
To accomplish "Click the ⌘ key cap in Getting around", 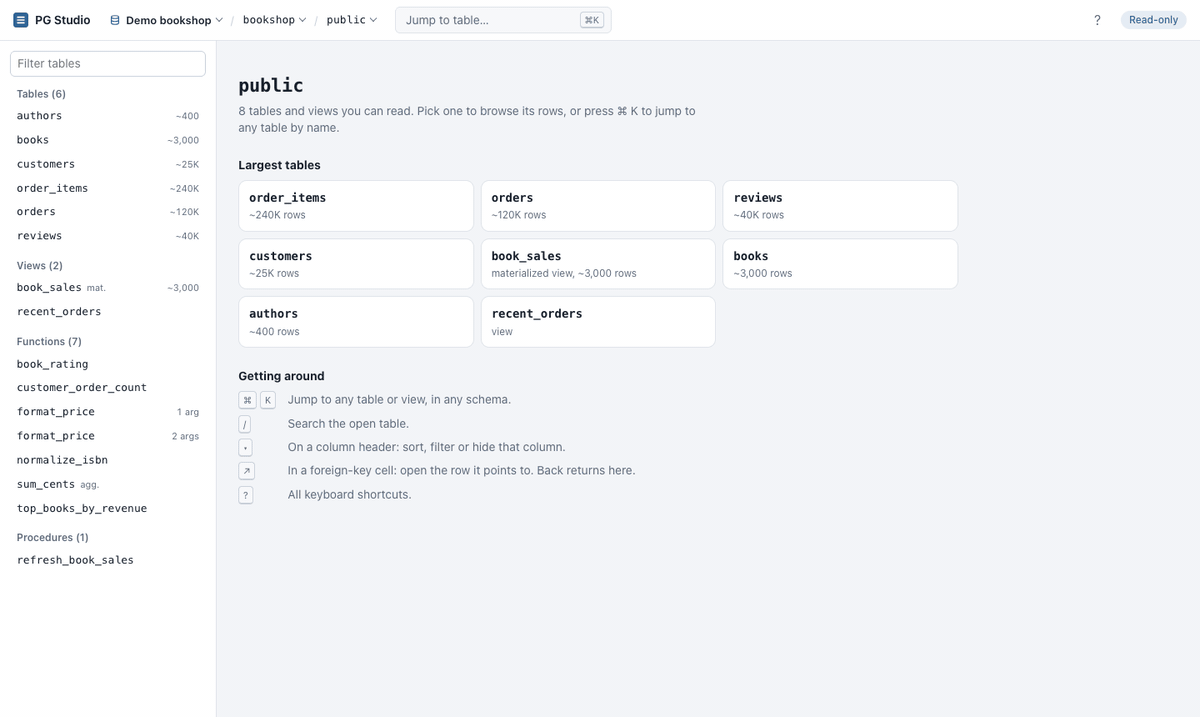I will click(247, 400).
